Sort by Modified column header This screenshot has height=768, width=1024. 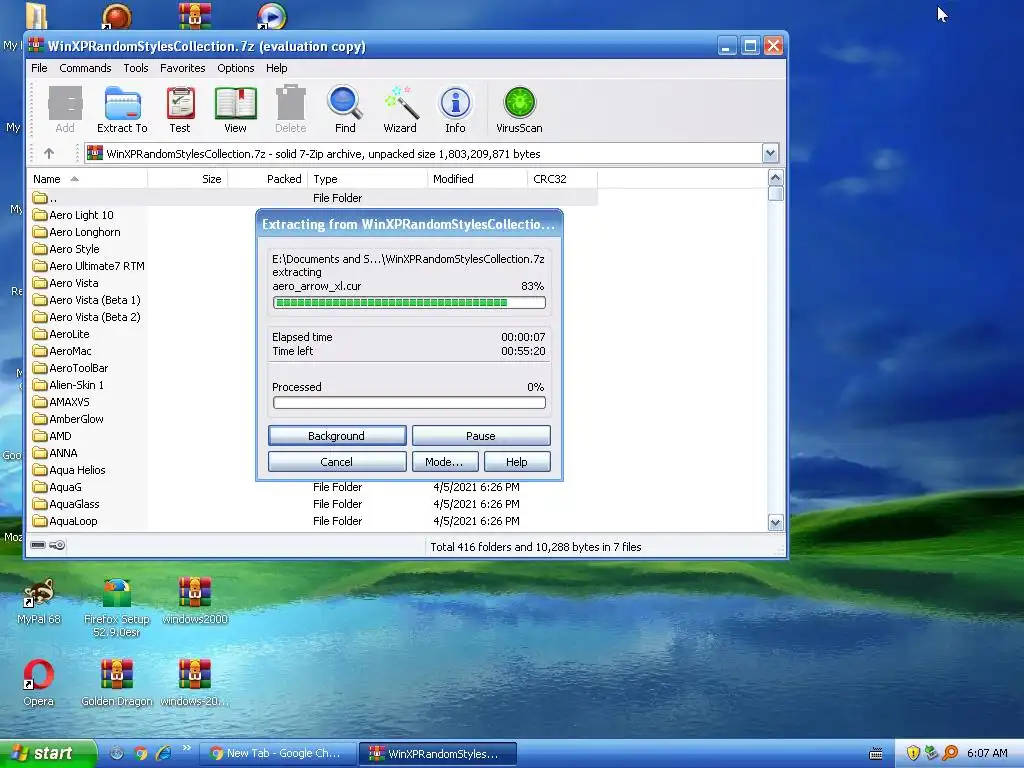(477, 179)
